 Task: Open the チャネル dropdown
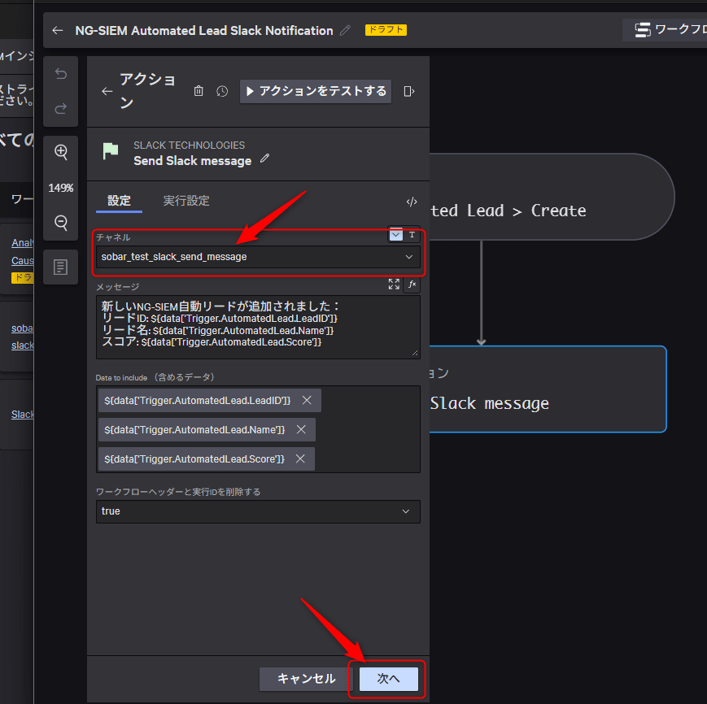click(x=258, y=257)
